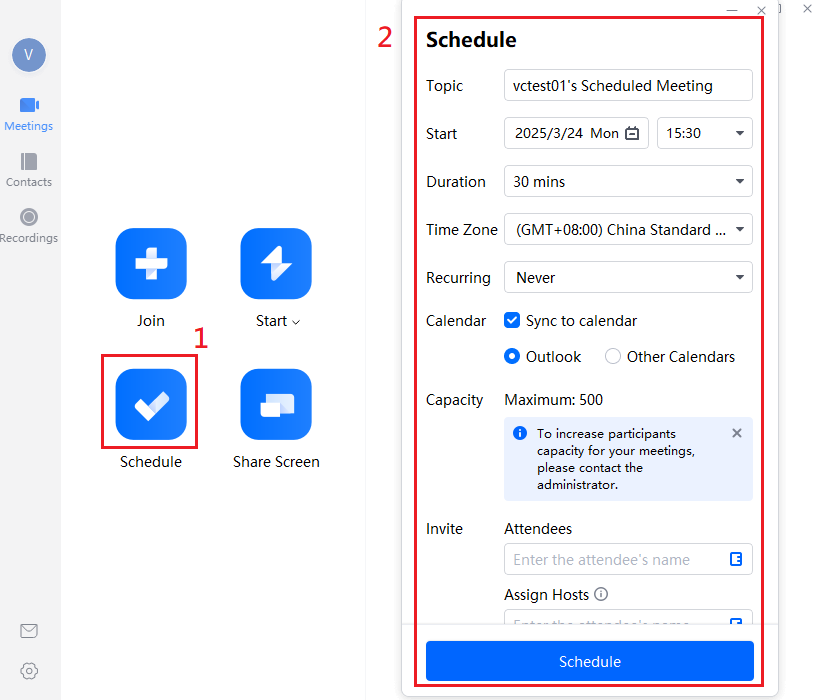The image size is (815, 700).
Task: Click the Assign Hosts info icon
Action: point(601,594)
